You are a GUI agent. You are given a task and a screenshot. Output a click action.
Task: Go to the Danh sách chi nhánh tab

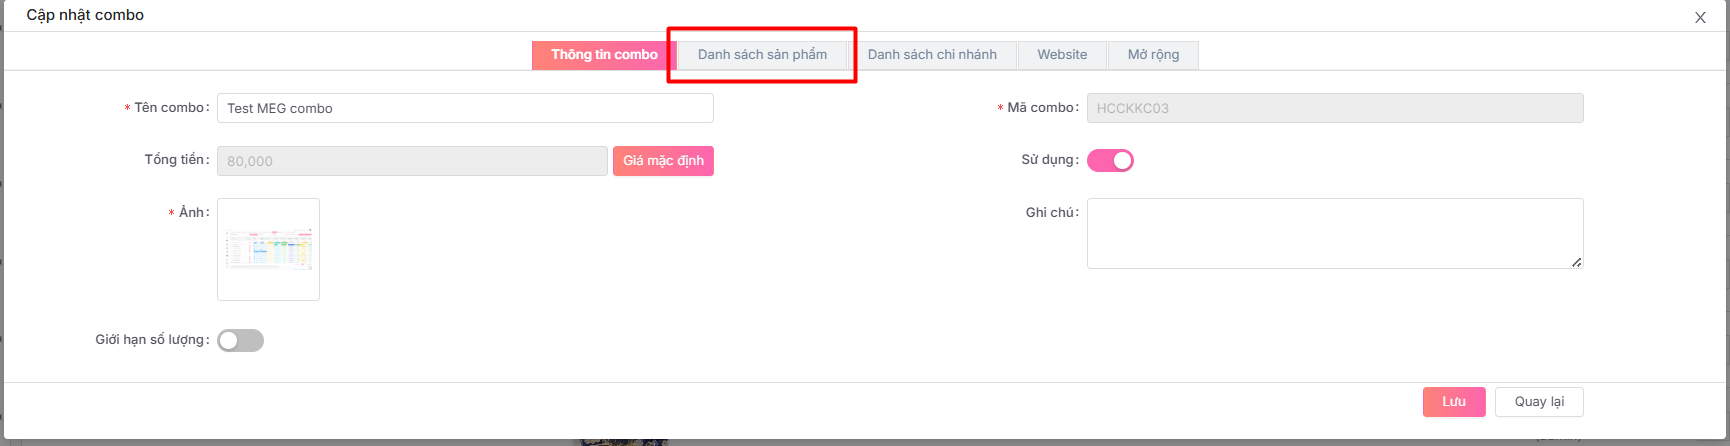[932, 55]
